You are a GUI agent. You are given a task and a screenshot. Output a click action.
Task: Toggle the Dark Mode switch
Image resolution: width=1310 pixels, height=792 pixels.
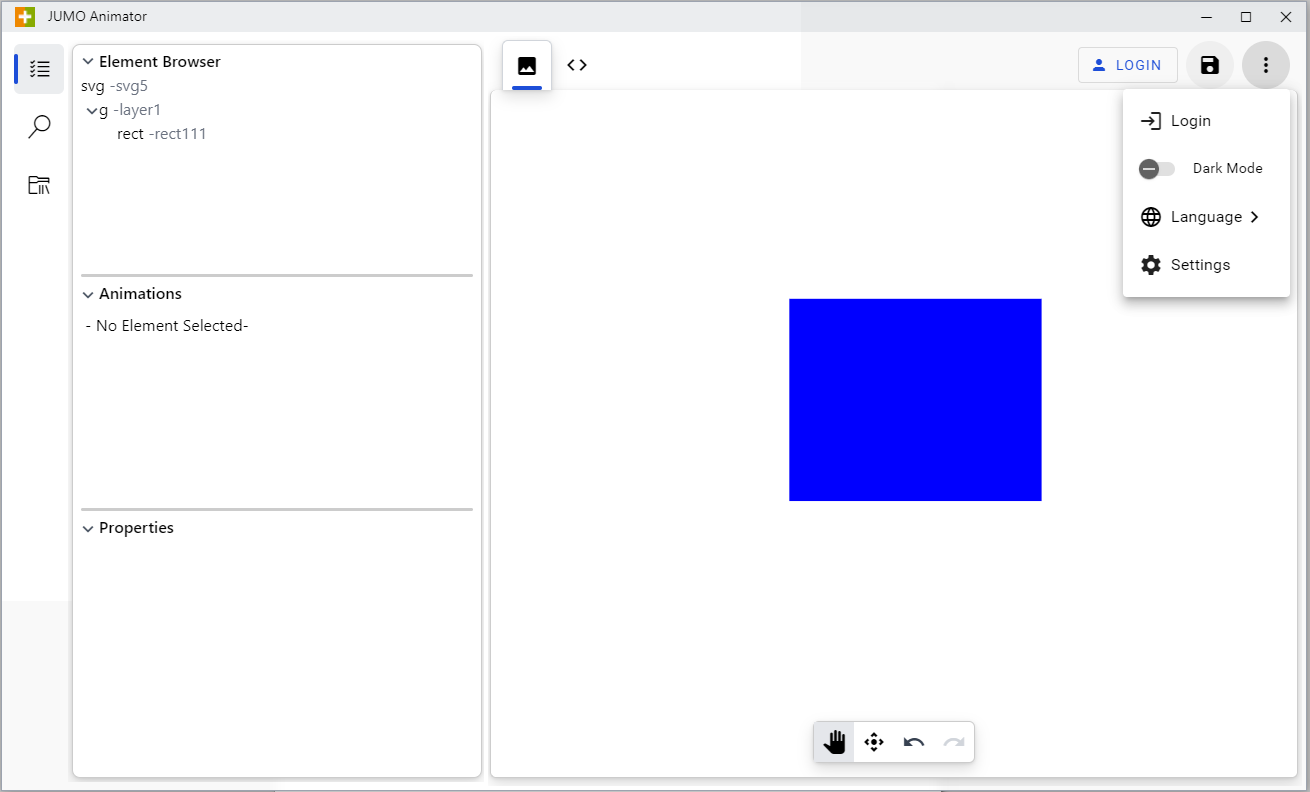pyautogui.click(x=1157, y=169)
